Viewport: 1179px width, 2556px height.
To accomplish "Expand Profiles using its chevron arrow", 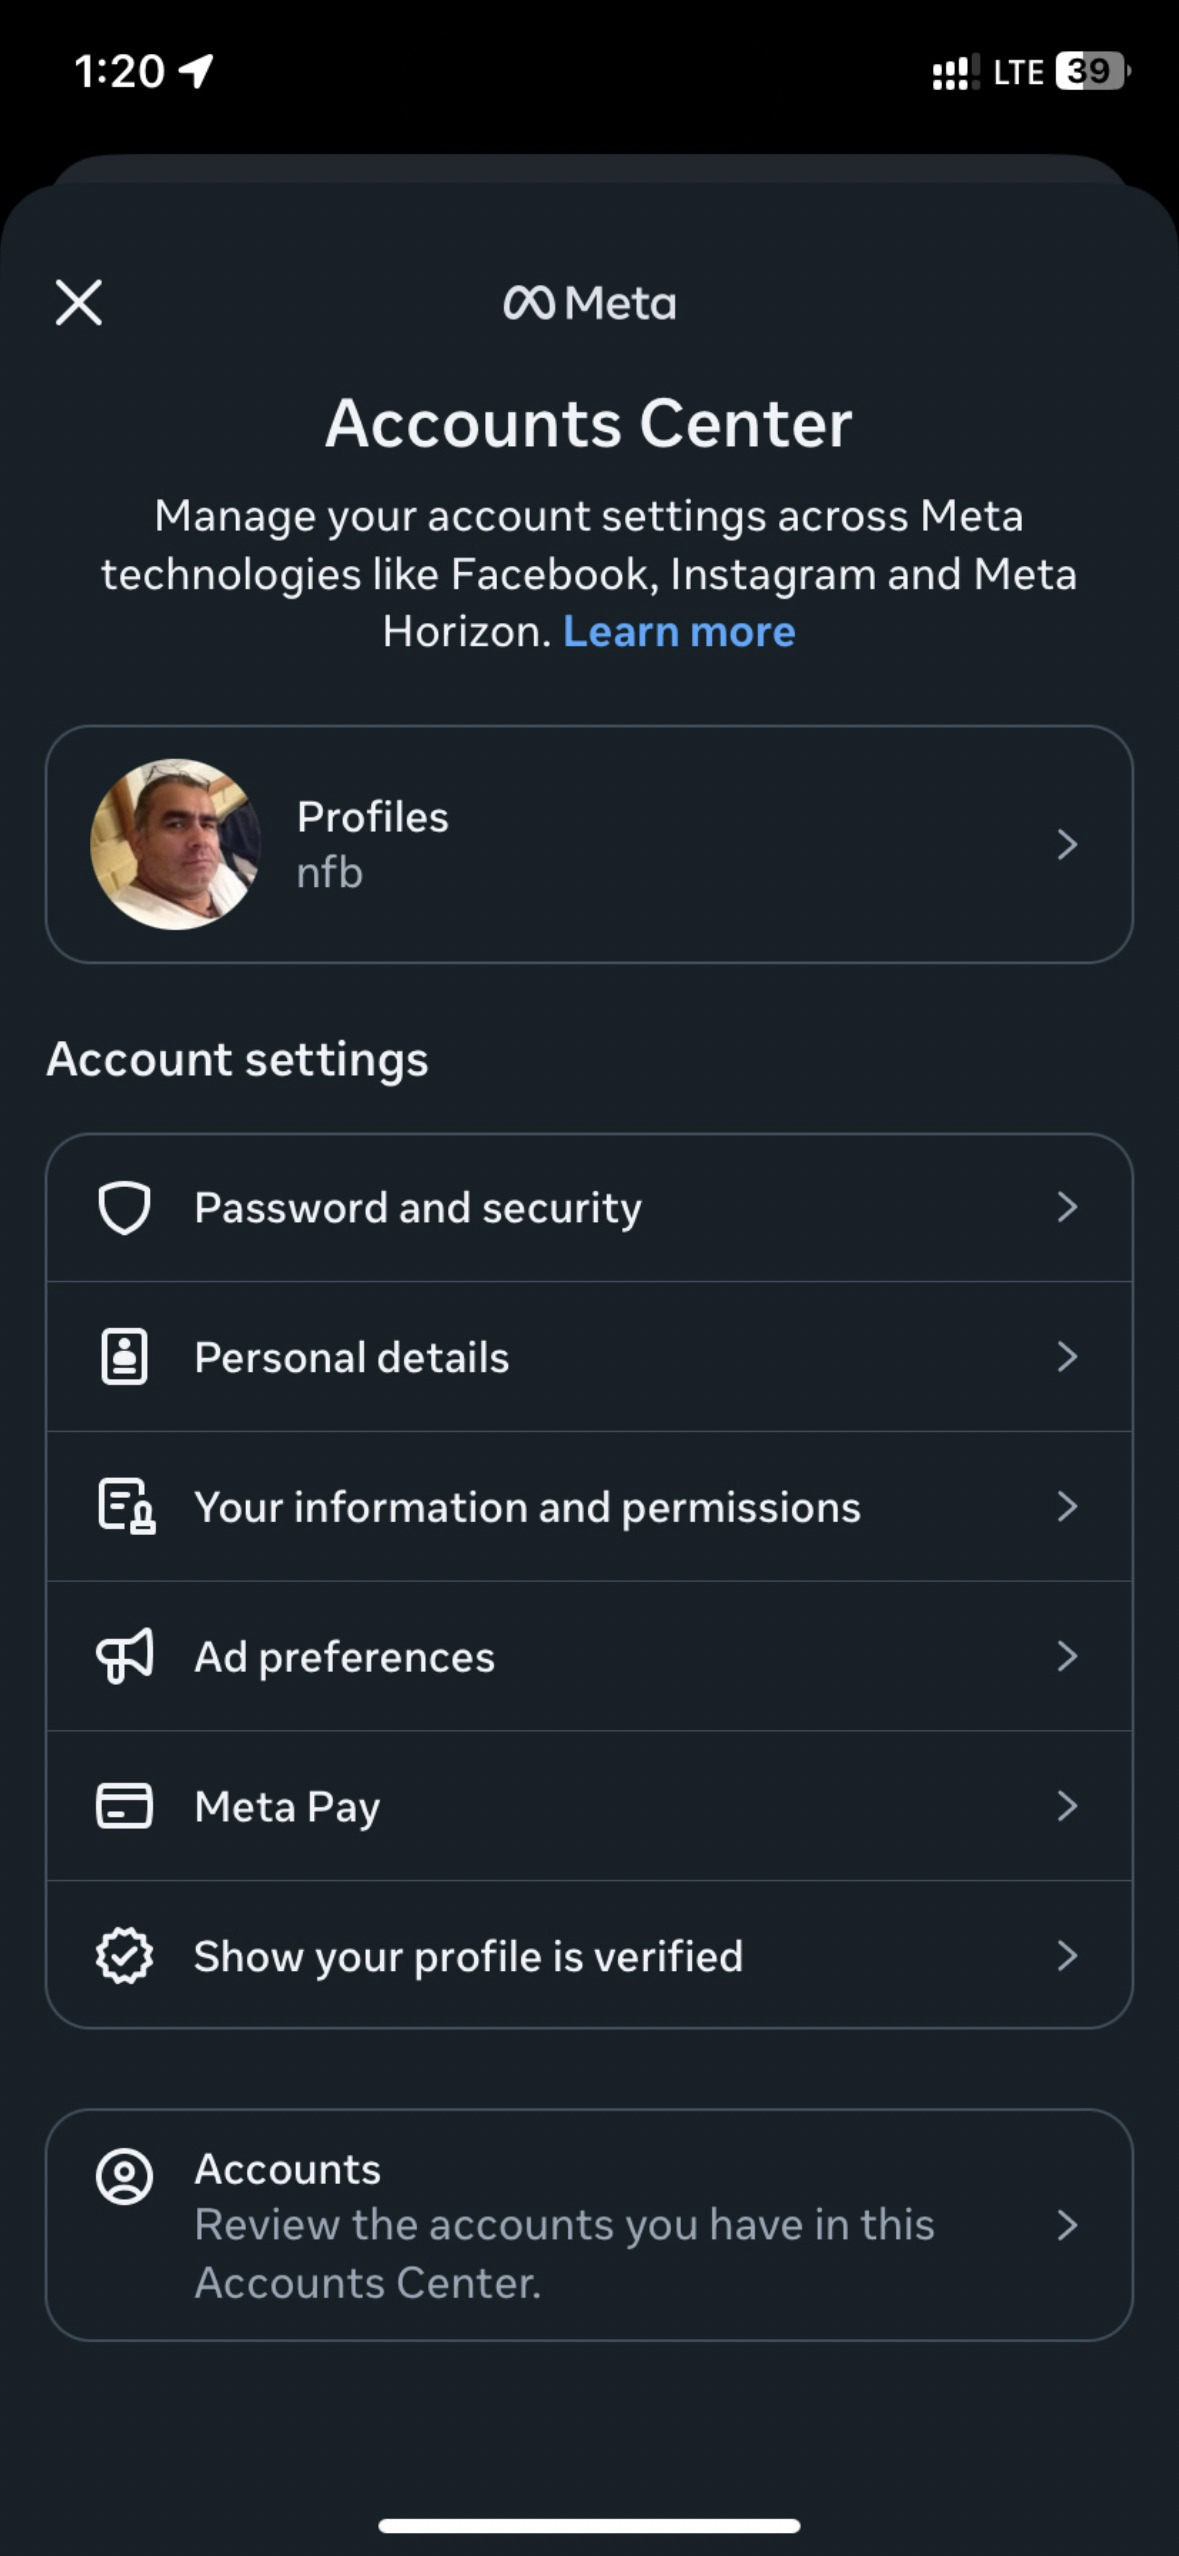I will pyautogui.click(x=1067, y=844).
